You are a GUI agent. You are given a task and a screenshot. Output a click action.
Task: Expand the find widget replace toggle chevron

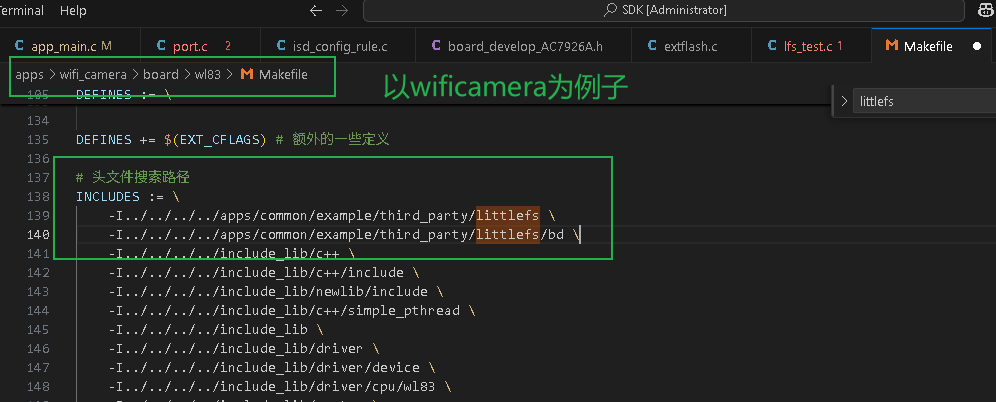(844, 101)
